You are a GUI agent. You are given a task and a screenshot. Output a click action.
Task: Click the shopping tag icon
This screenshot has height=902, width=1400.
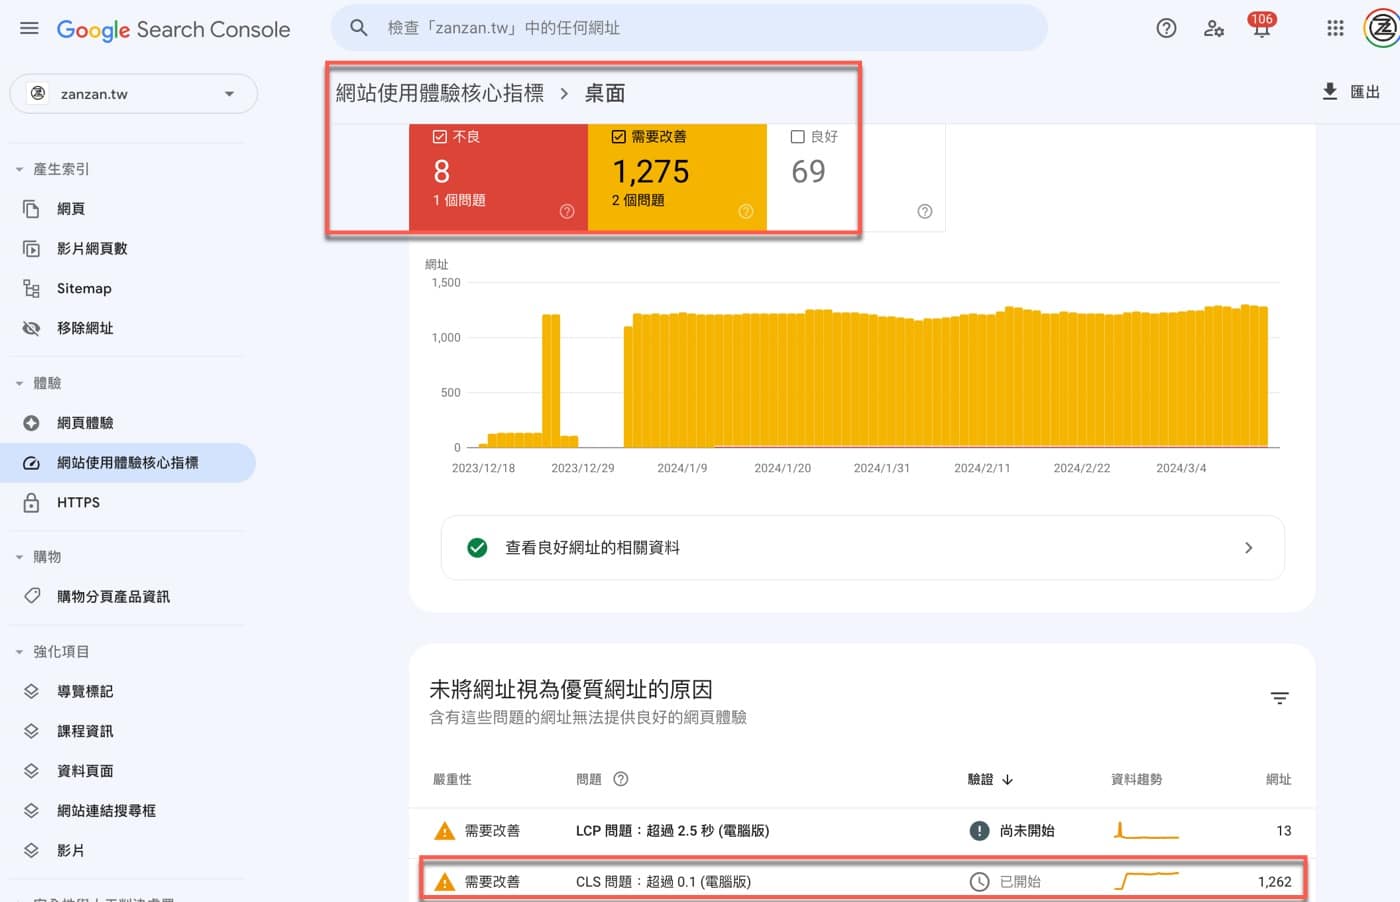pyautogui.click(x=32, y=596)
